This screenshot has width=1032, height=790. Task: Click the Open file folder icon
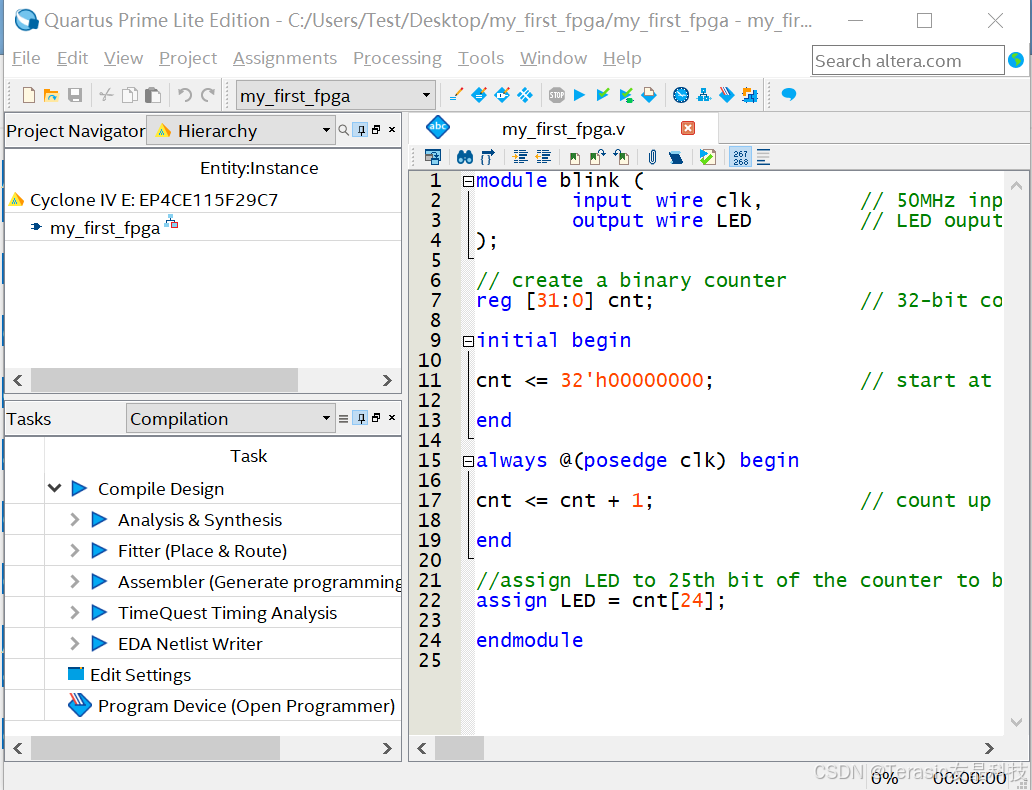[x=51, y=95]
